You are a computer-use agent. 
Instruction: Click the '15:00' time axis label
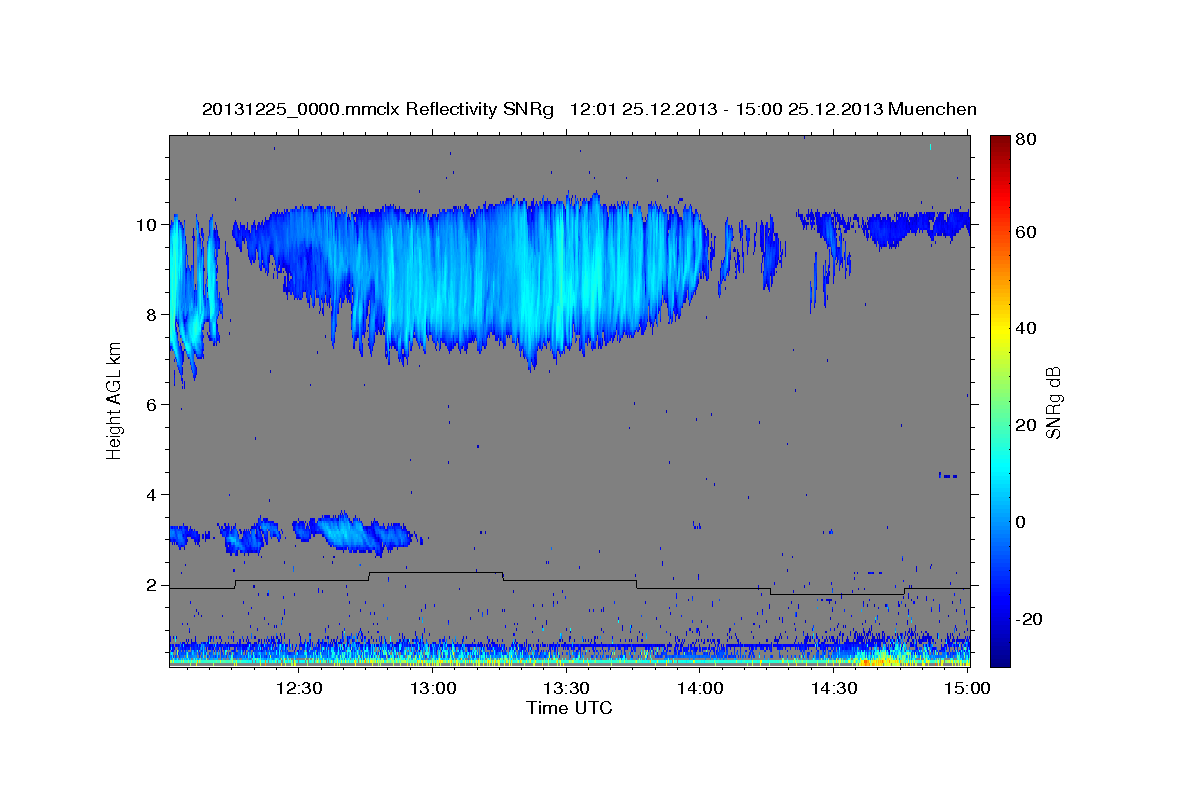[x=967, y=688]
